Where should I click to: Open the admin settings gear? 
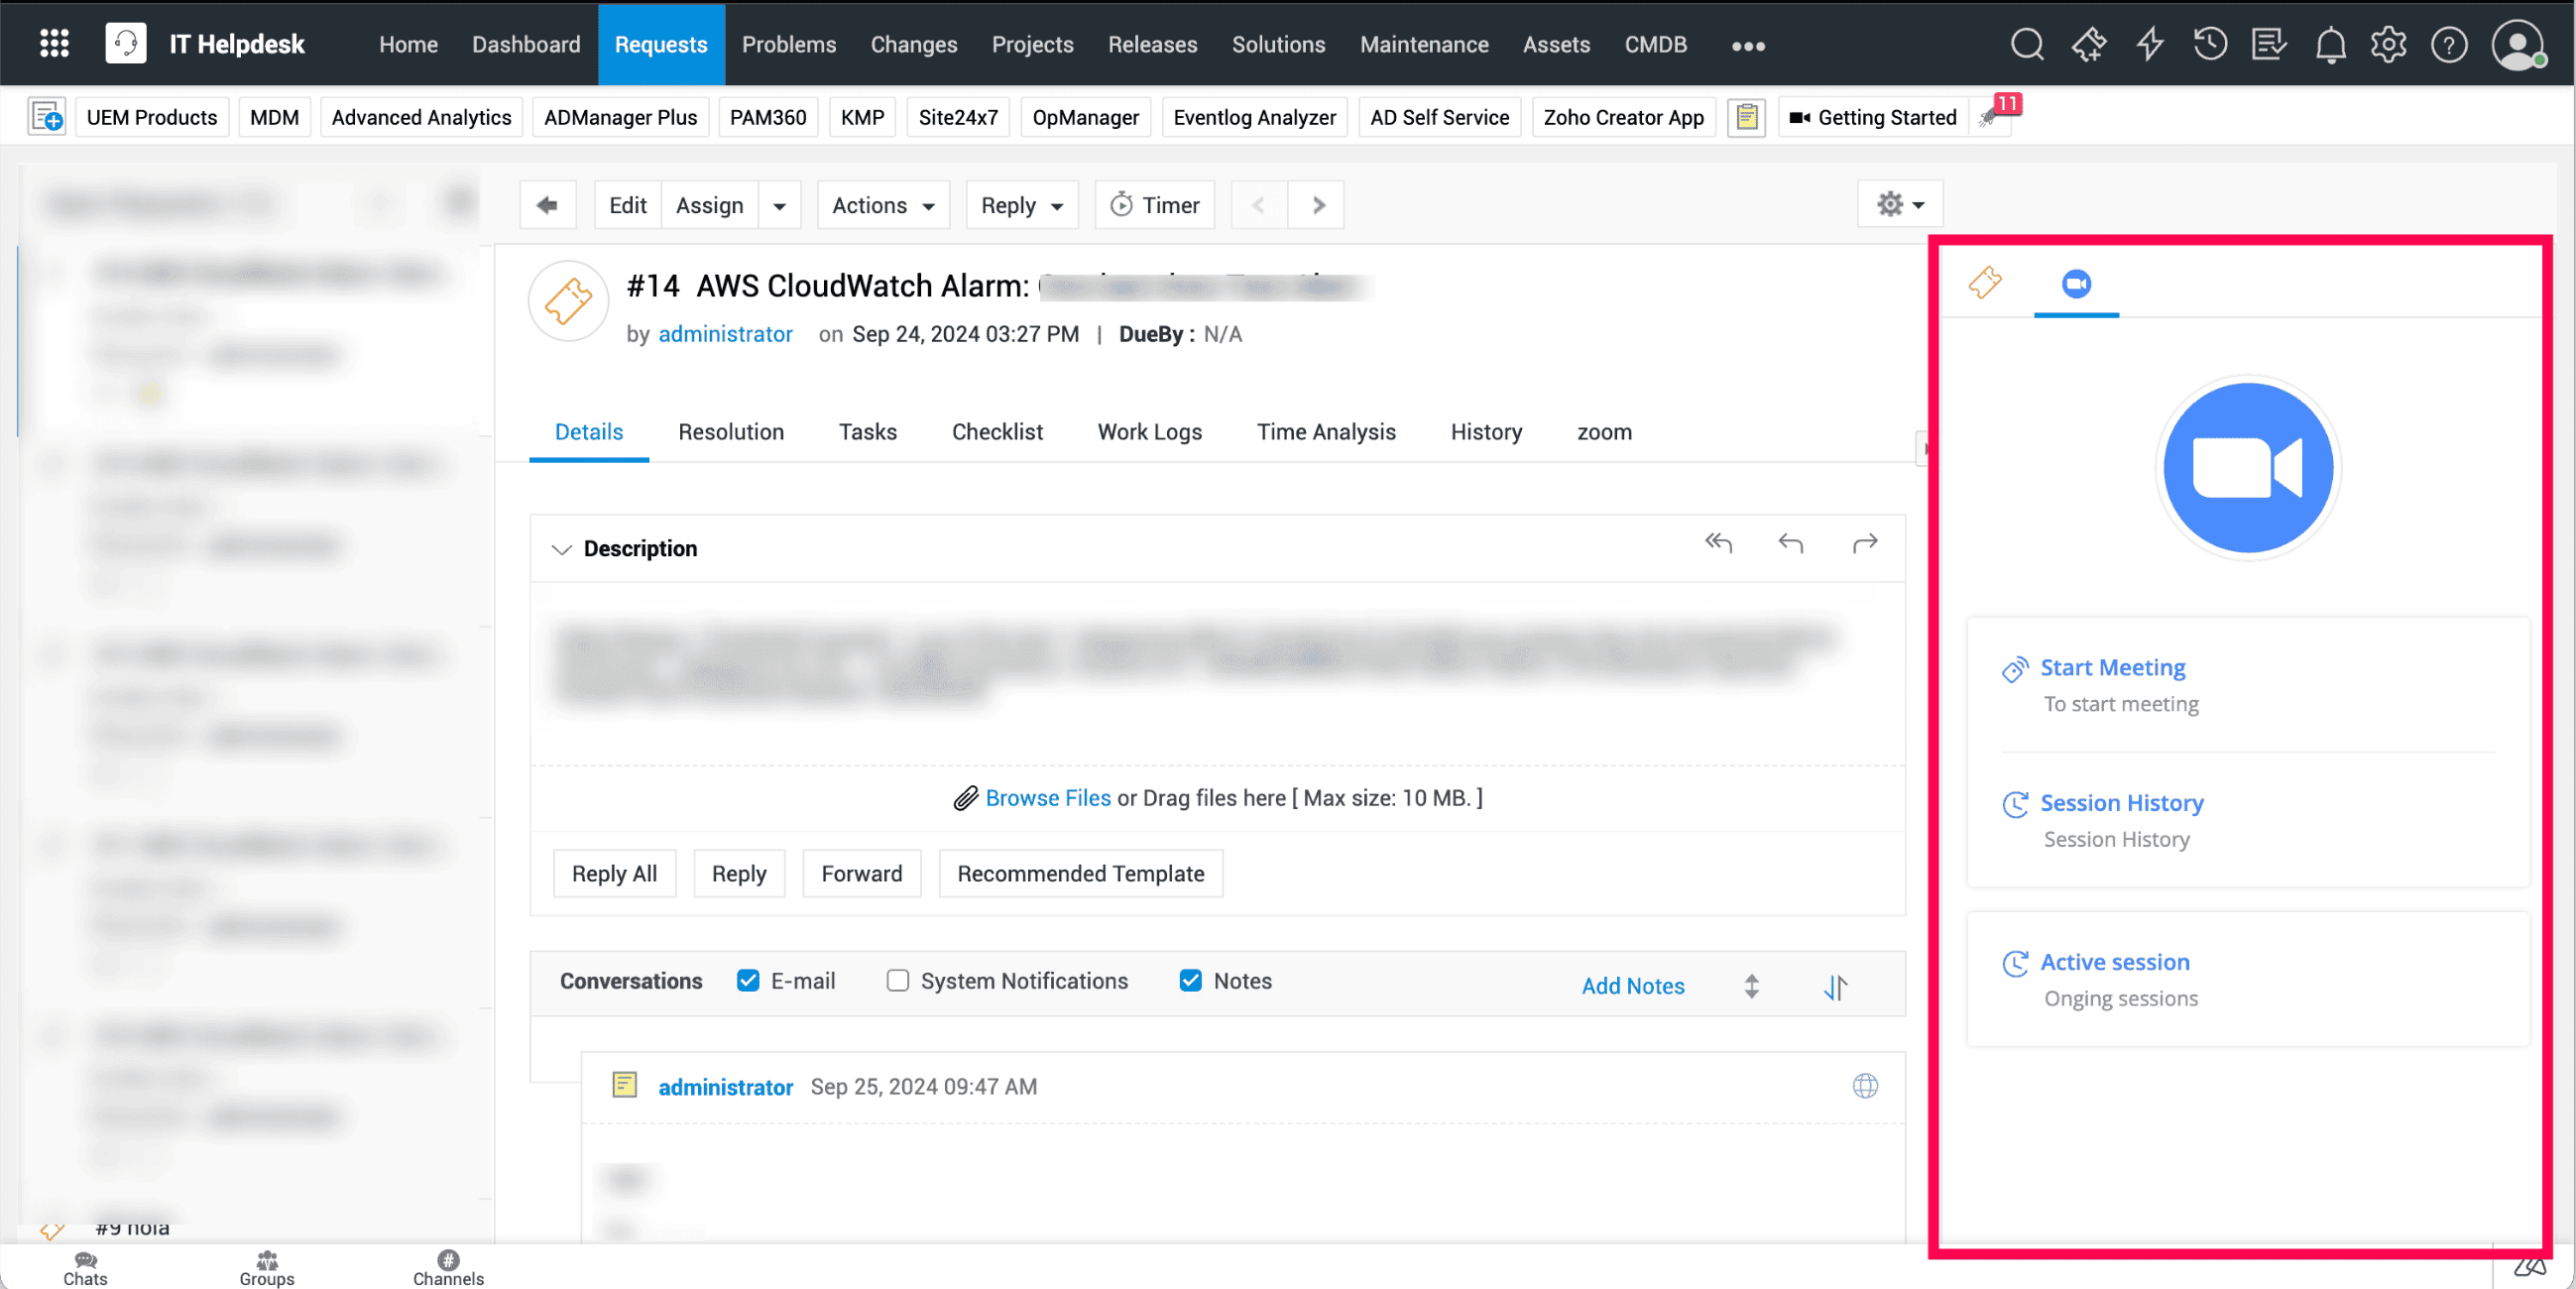[2388, 44]
